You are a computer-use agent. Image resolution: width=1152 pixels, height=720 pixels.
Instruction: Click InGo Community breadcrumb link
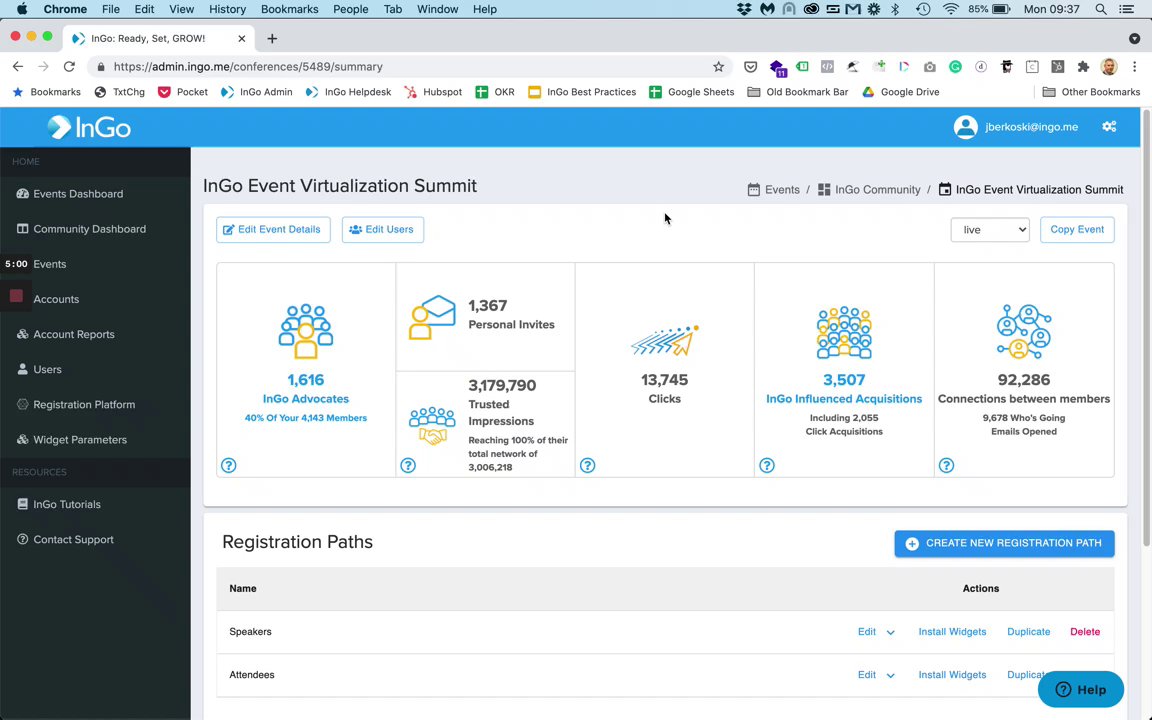877,190
